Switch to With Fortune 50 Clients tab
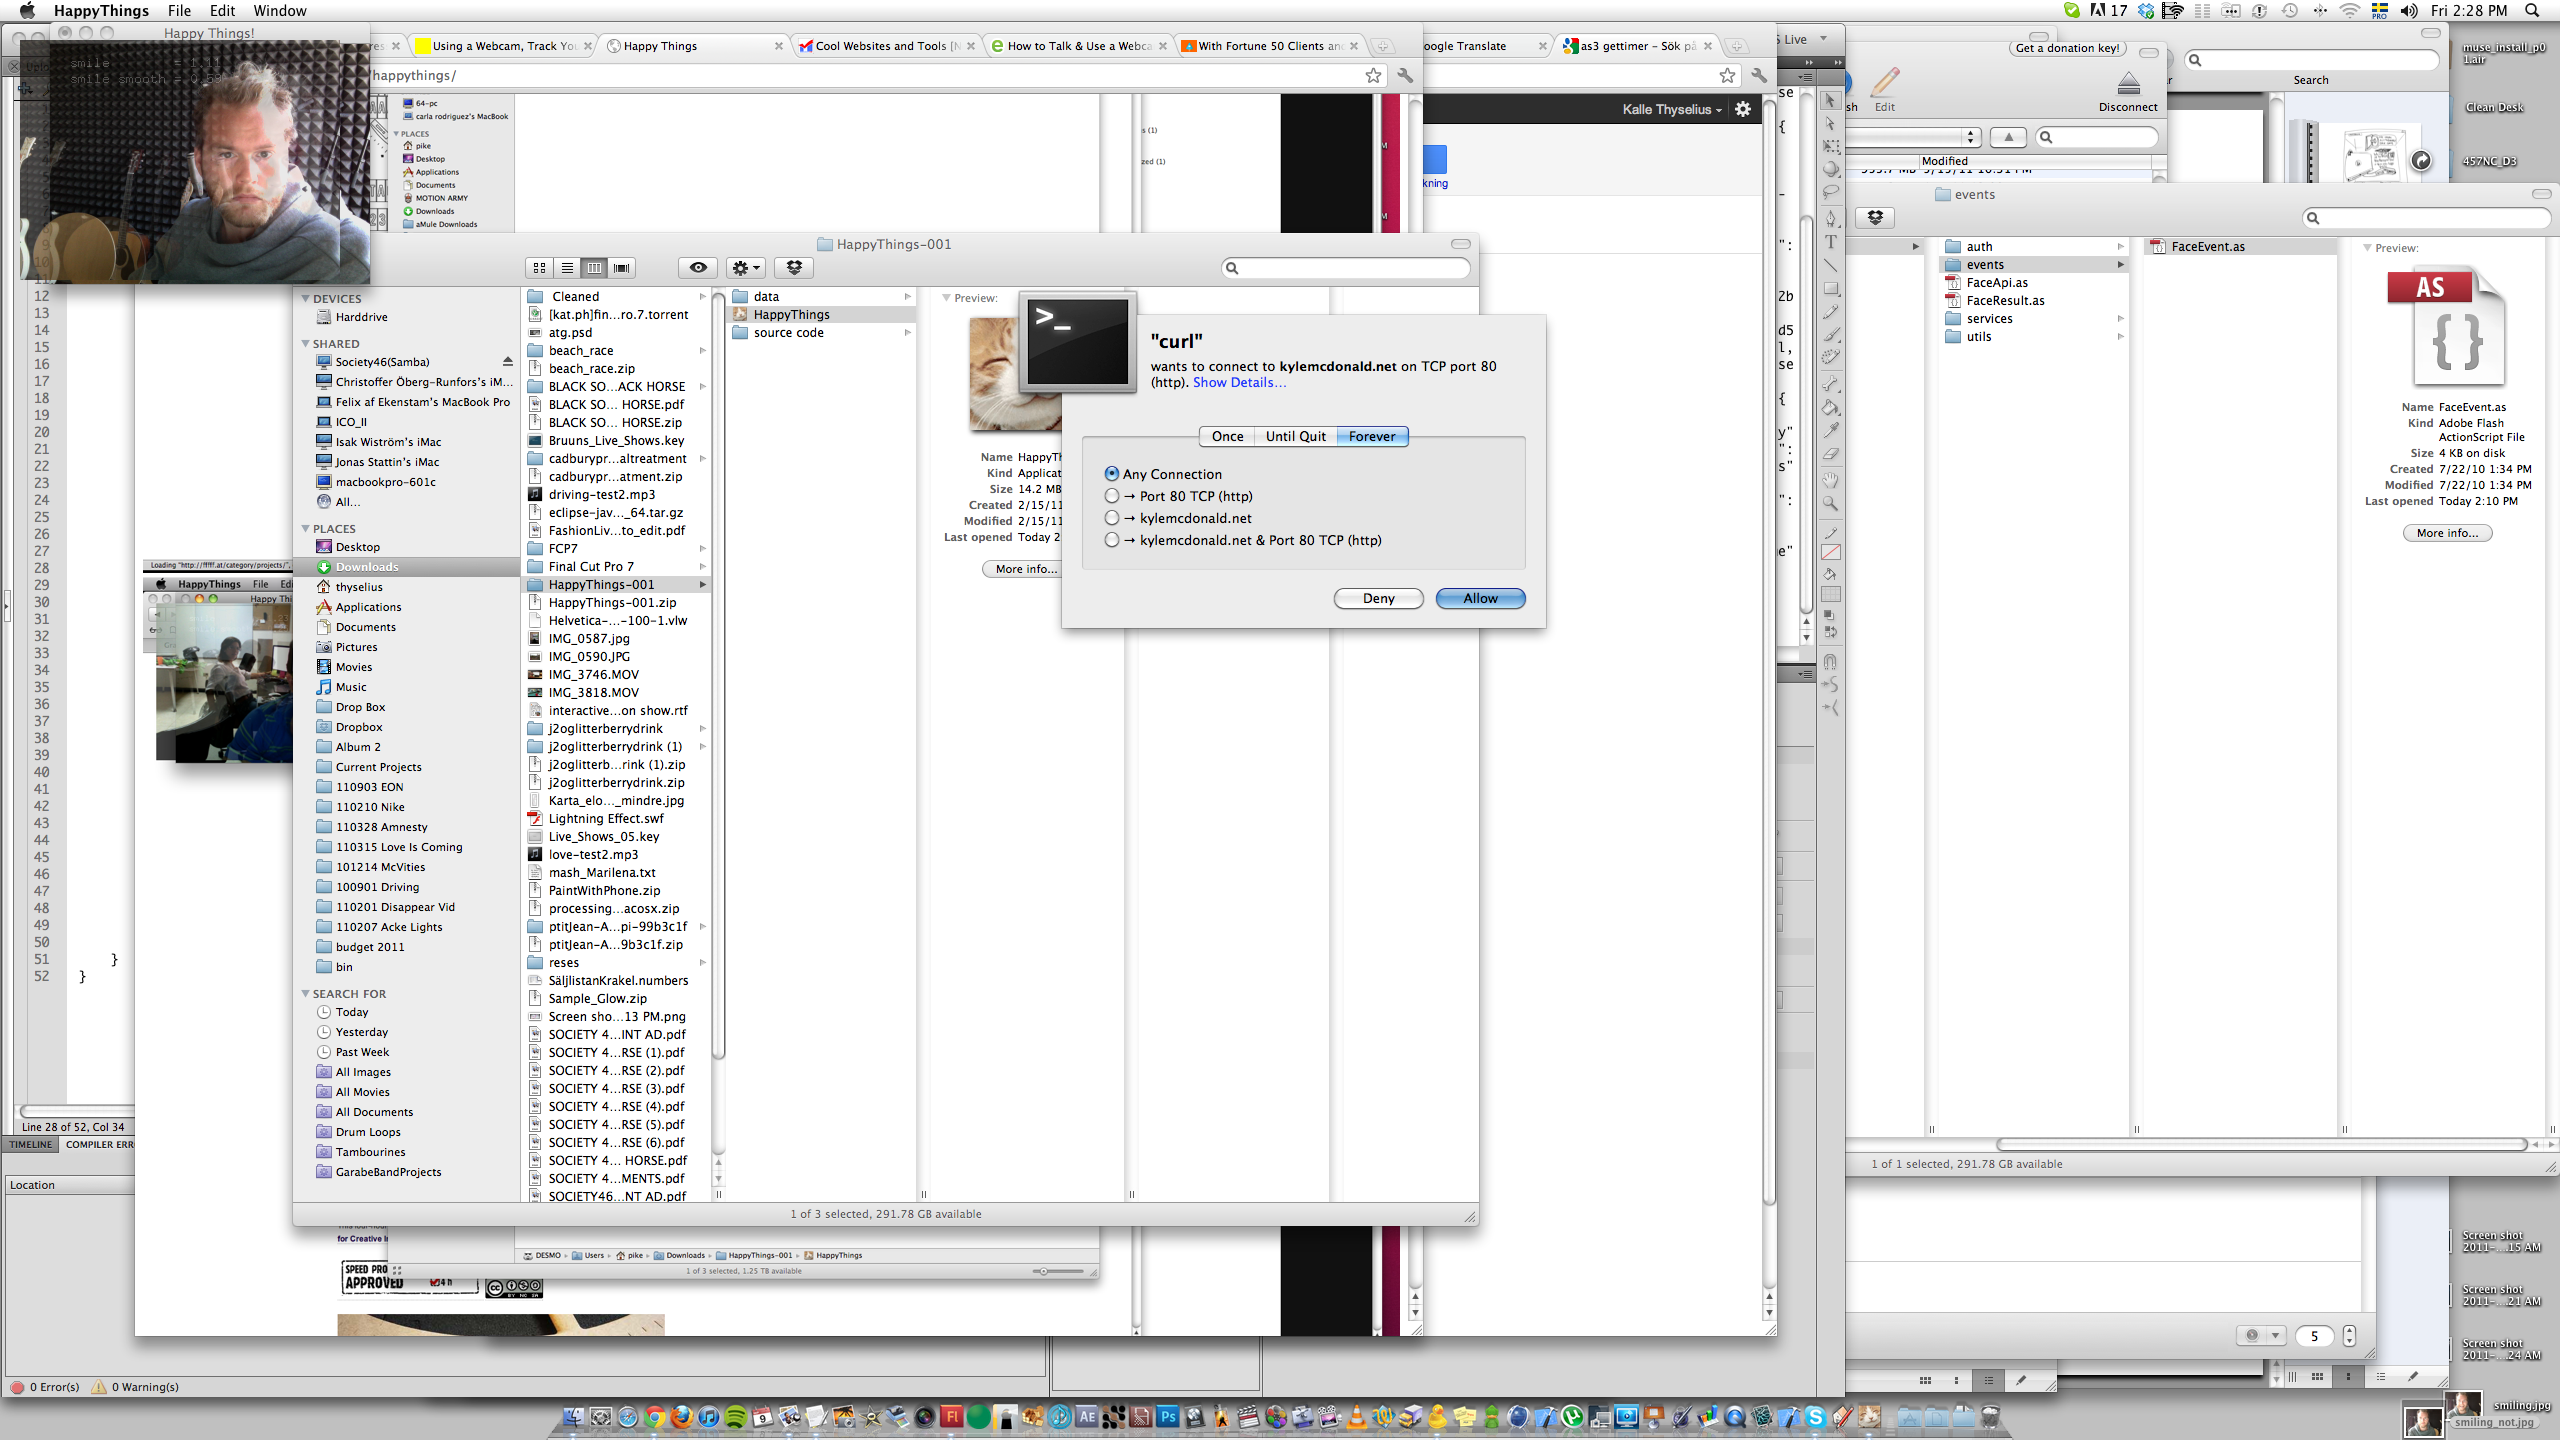 pos(1268,46)
